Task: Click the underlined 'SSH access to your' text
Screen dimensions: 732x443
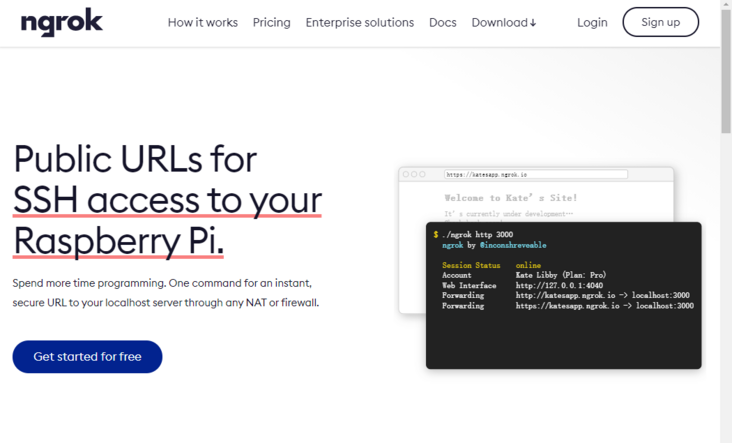Action: (x=168, y=200)
